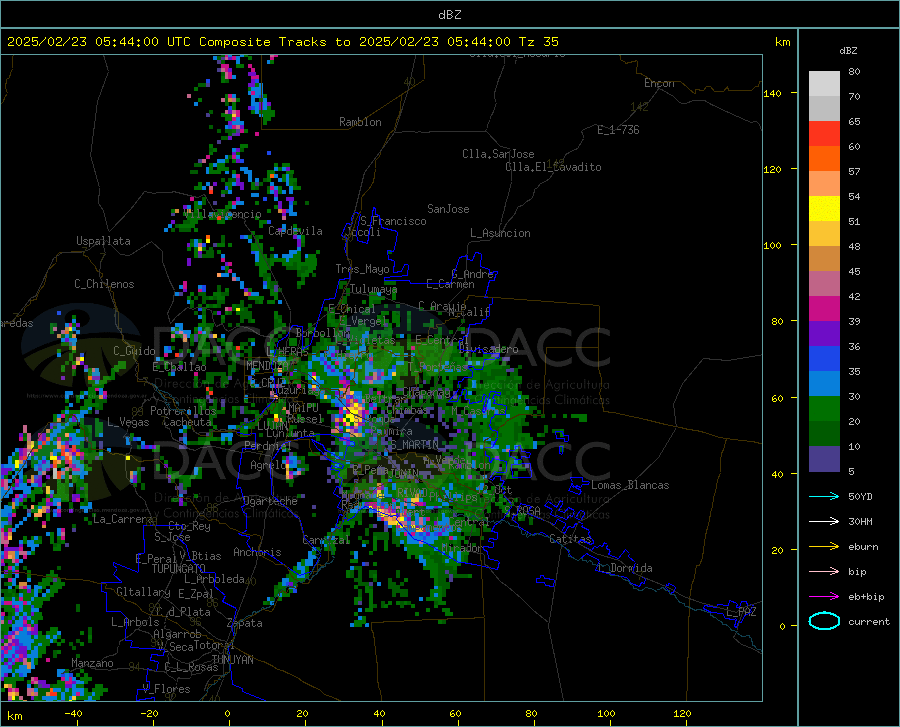
Task: Click the 'Clla.El_Cavadito' place label
Action: point(553,167)
